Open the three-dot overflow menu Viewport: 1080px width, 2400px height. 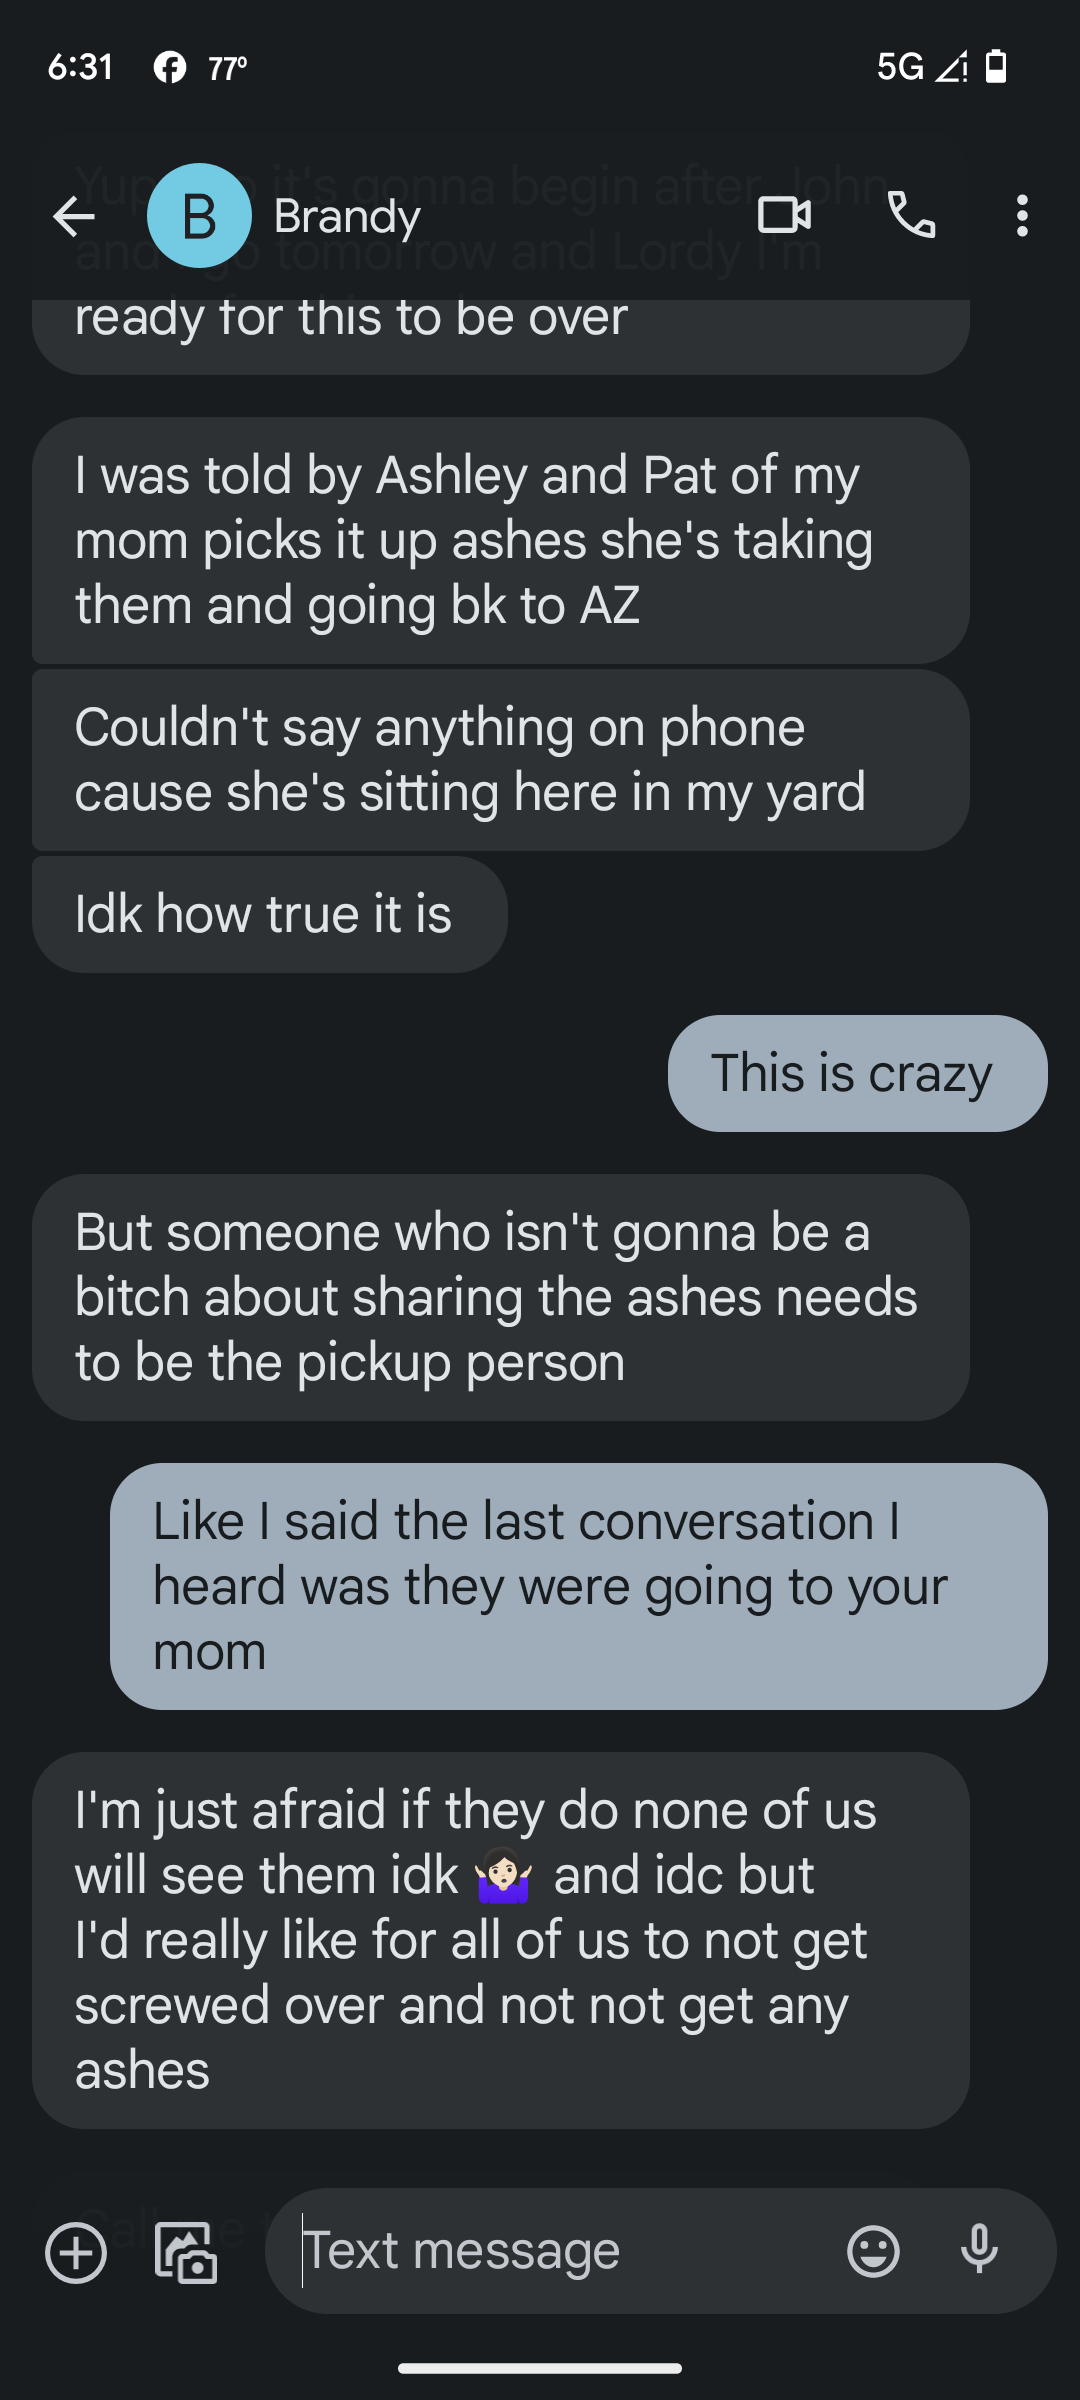1021,216
